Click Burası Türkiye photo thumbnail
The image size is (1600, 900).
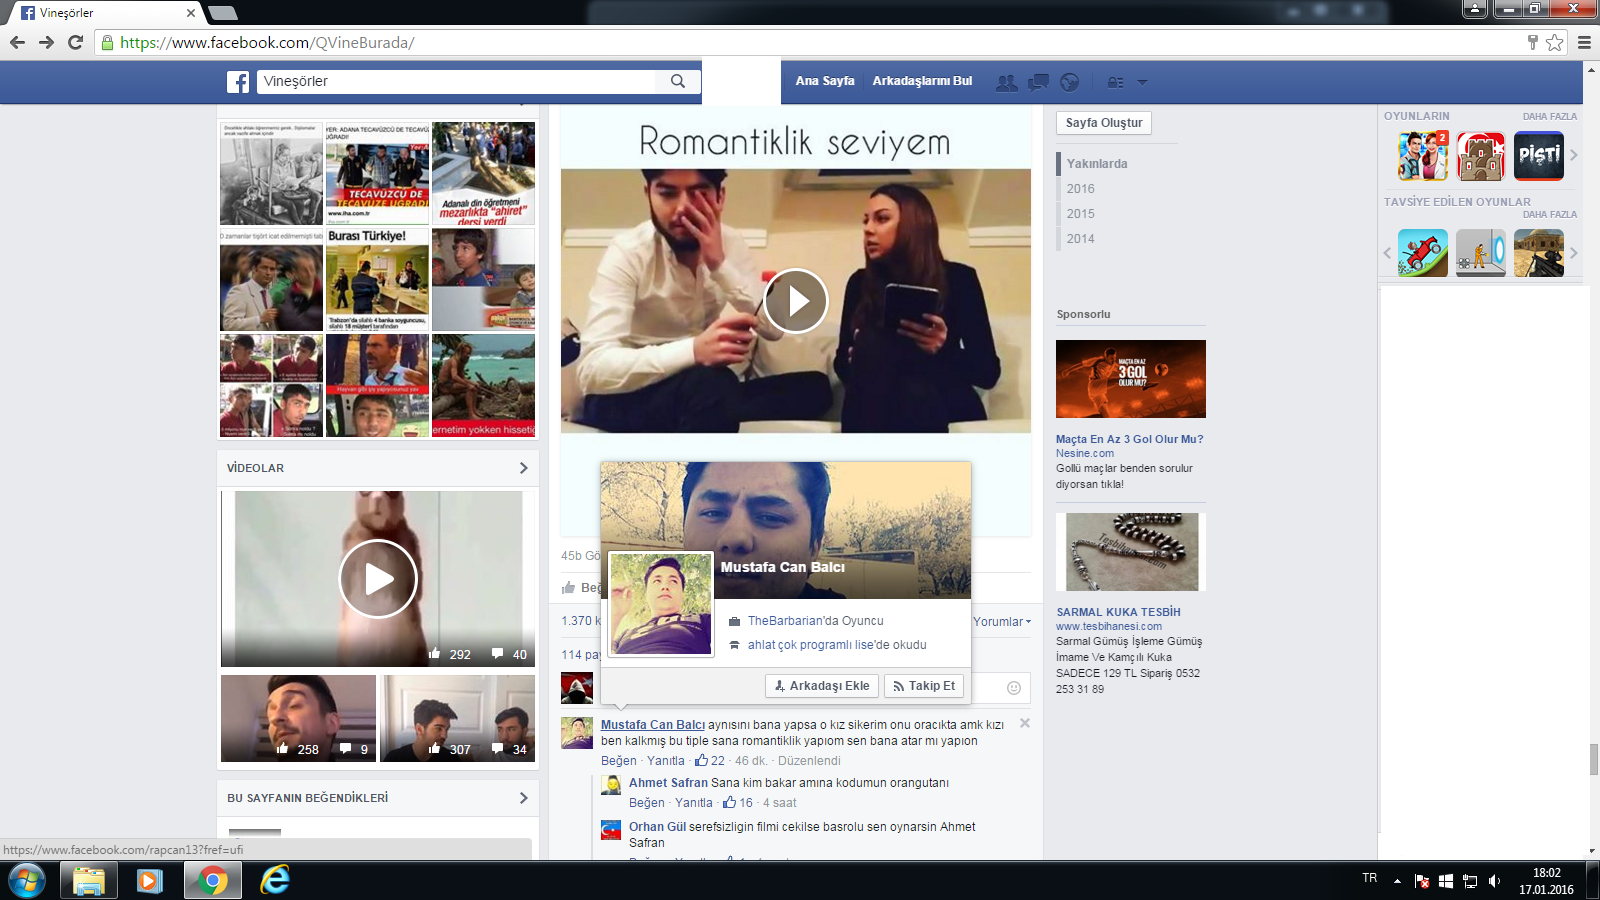[377, 279]
